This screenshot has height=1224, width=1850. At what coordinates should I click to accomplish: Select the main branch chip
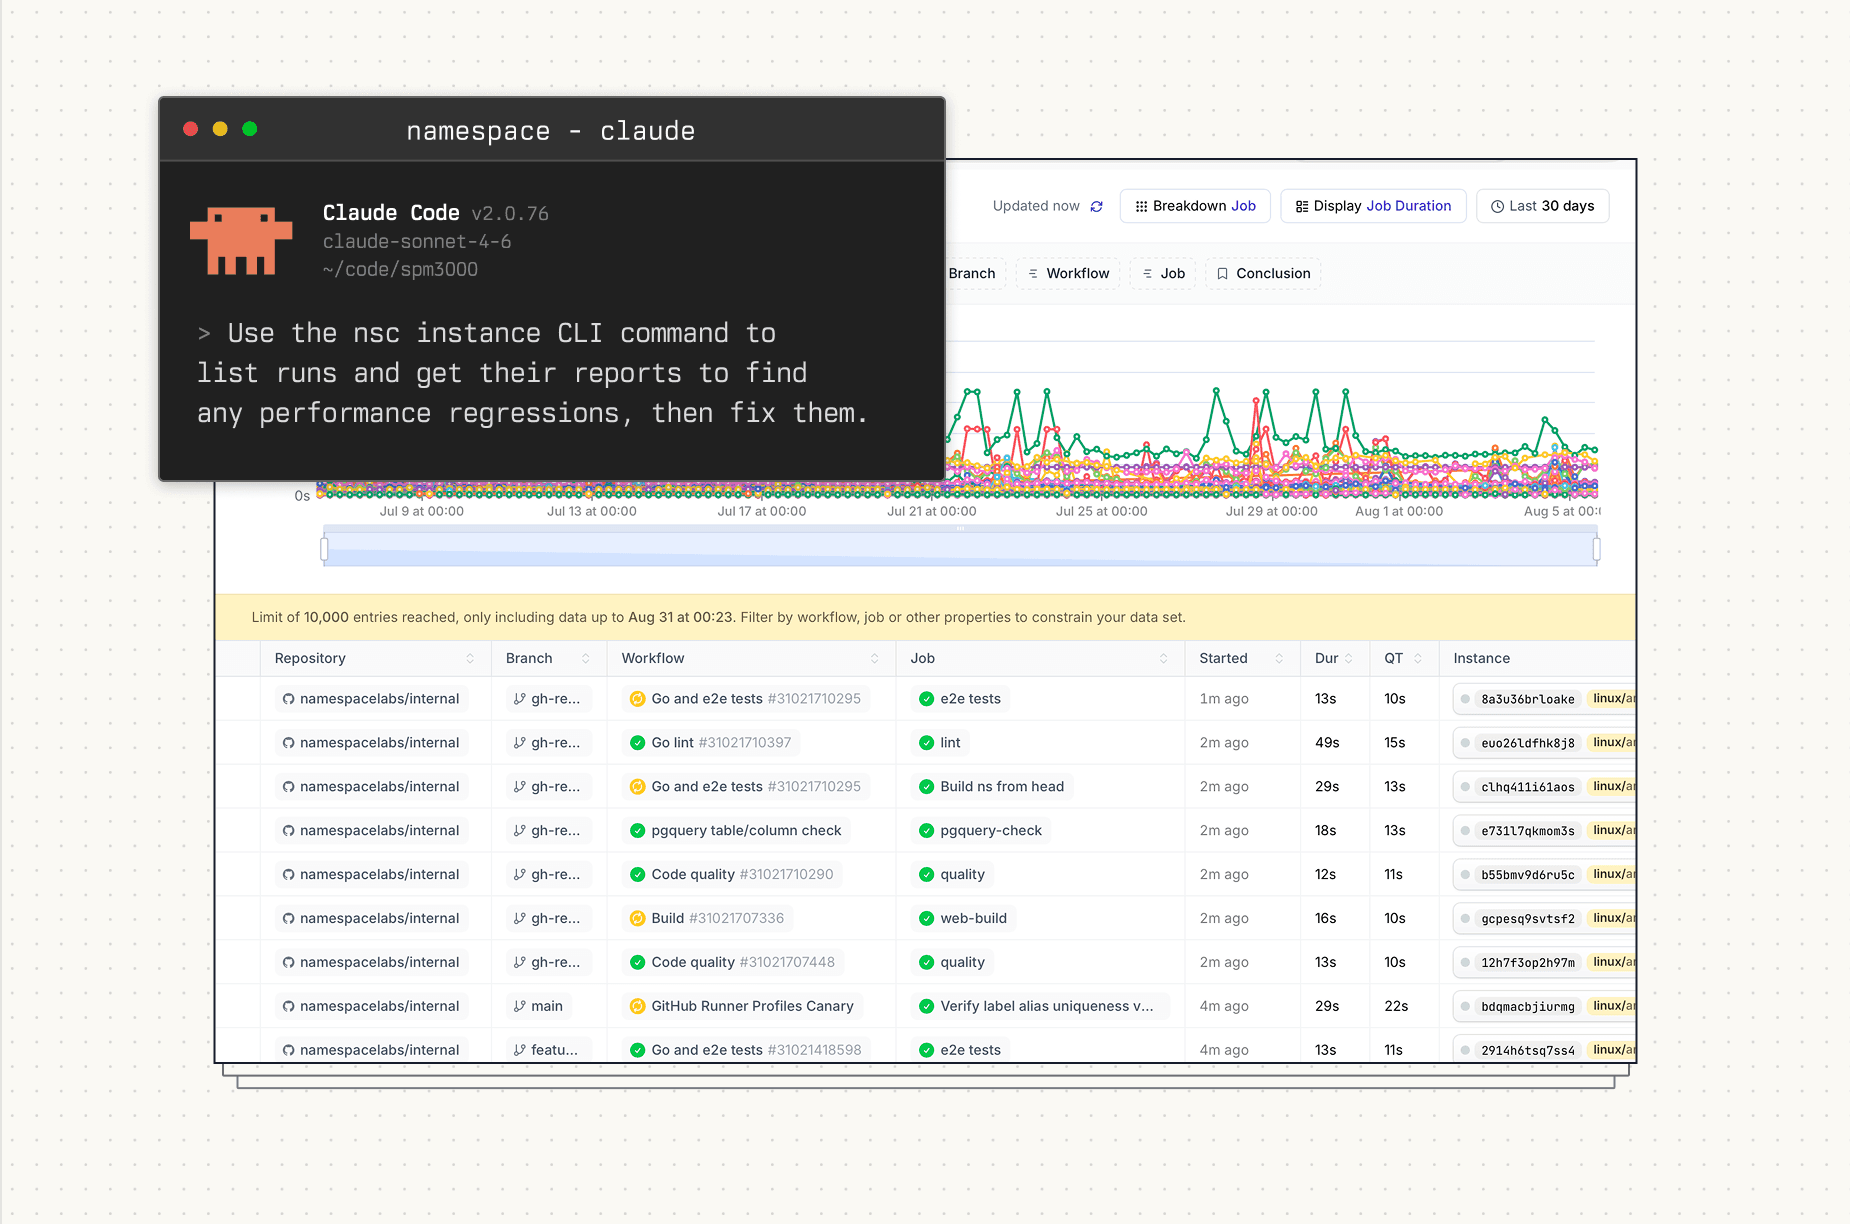[x=538, y=1006]
